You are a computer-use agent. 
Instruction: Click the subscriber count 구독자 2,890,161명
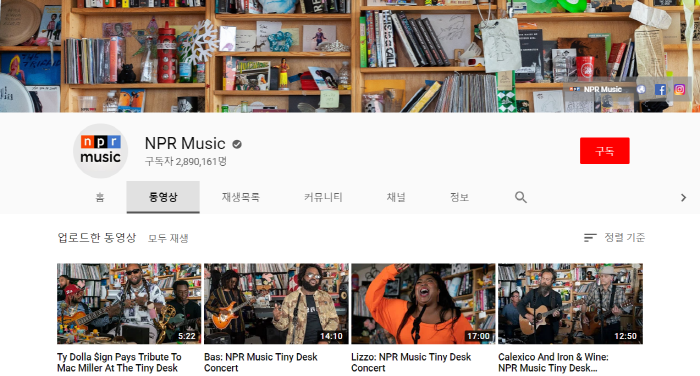(x=186, y=161)
